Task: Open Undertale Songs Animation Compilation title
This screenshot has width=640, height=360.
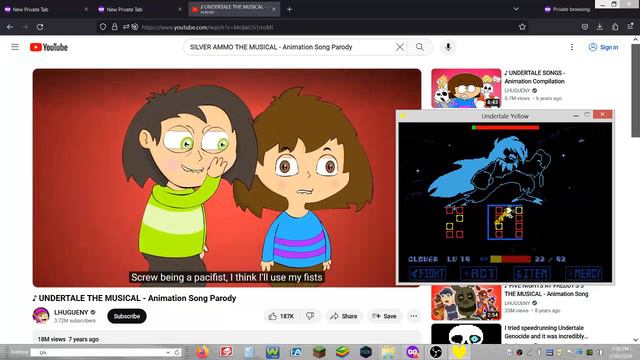Action: coord(535,77)
